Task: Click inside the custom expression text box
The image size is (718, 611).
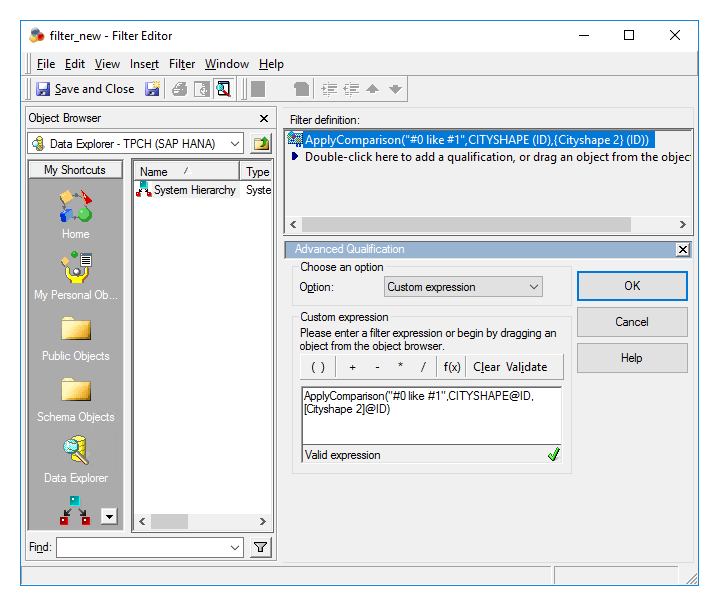Action: click(431, 415)
